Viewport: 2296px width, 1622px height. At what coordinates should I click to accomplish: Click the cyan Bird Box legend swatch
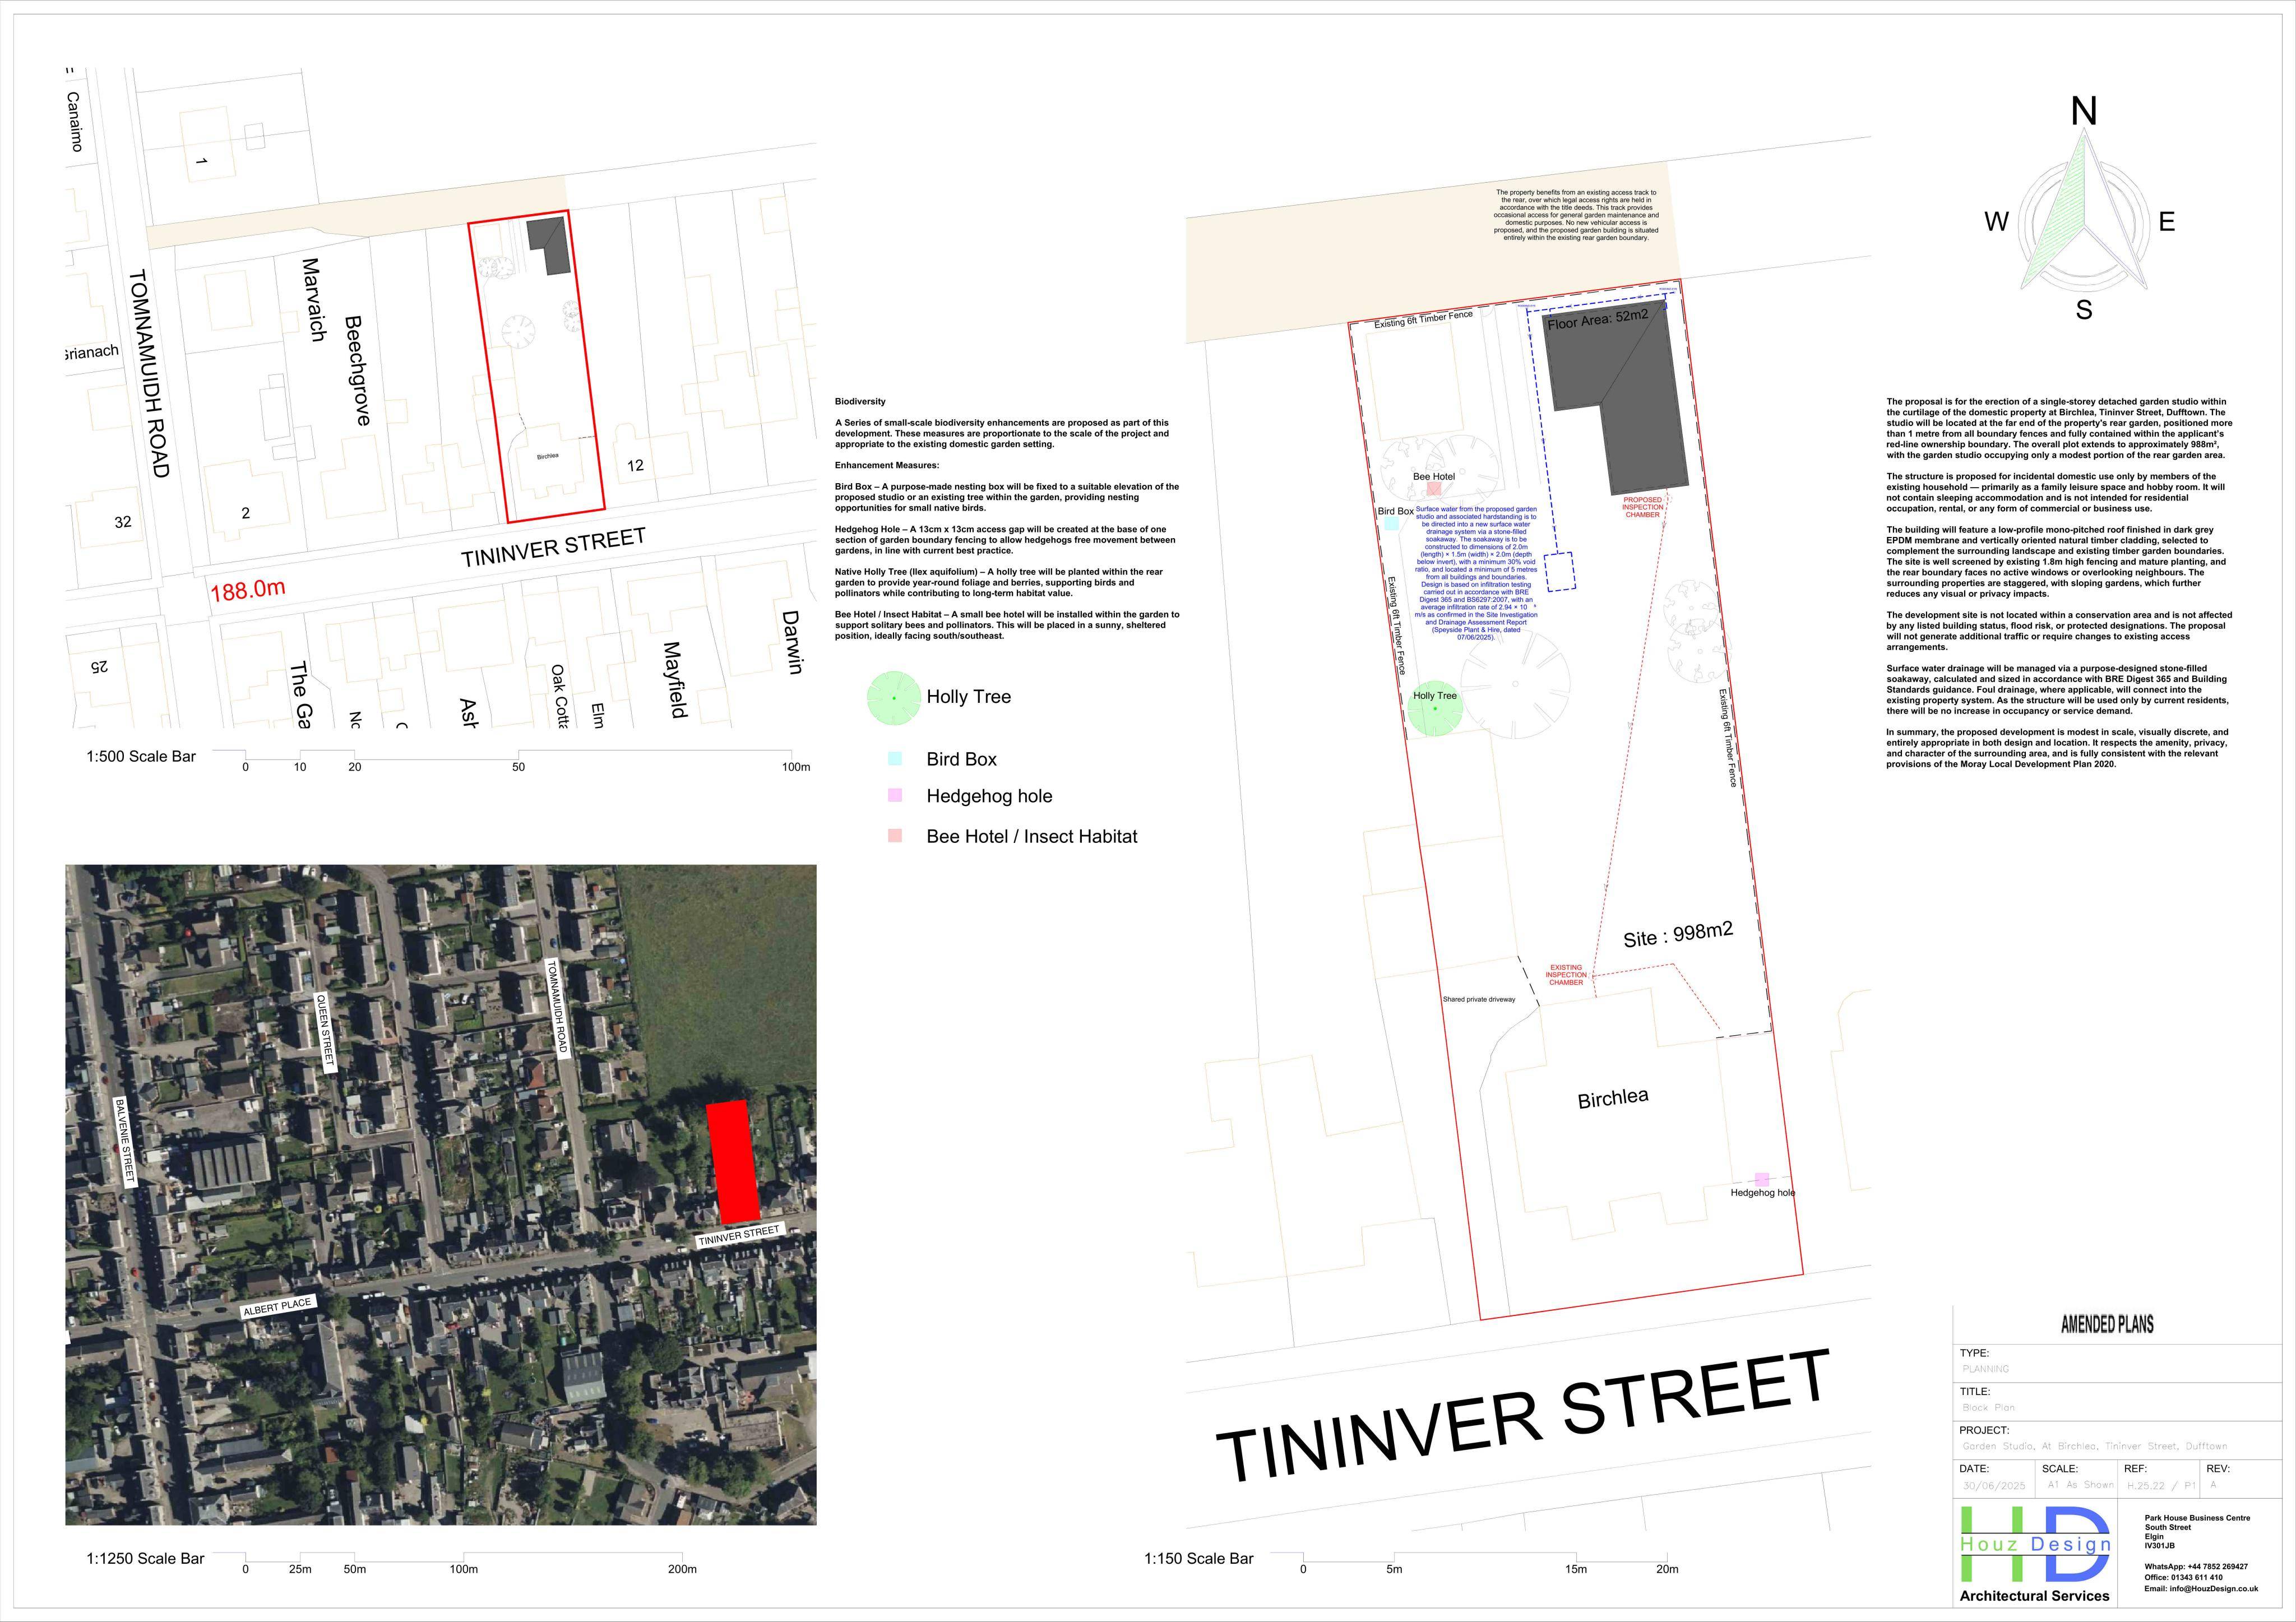pyautogui.click(x=895, y=759)
